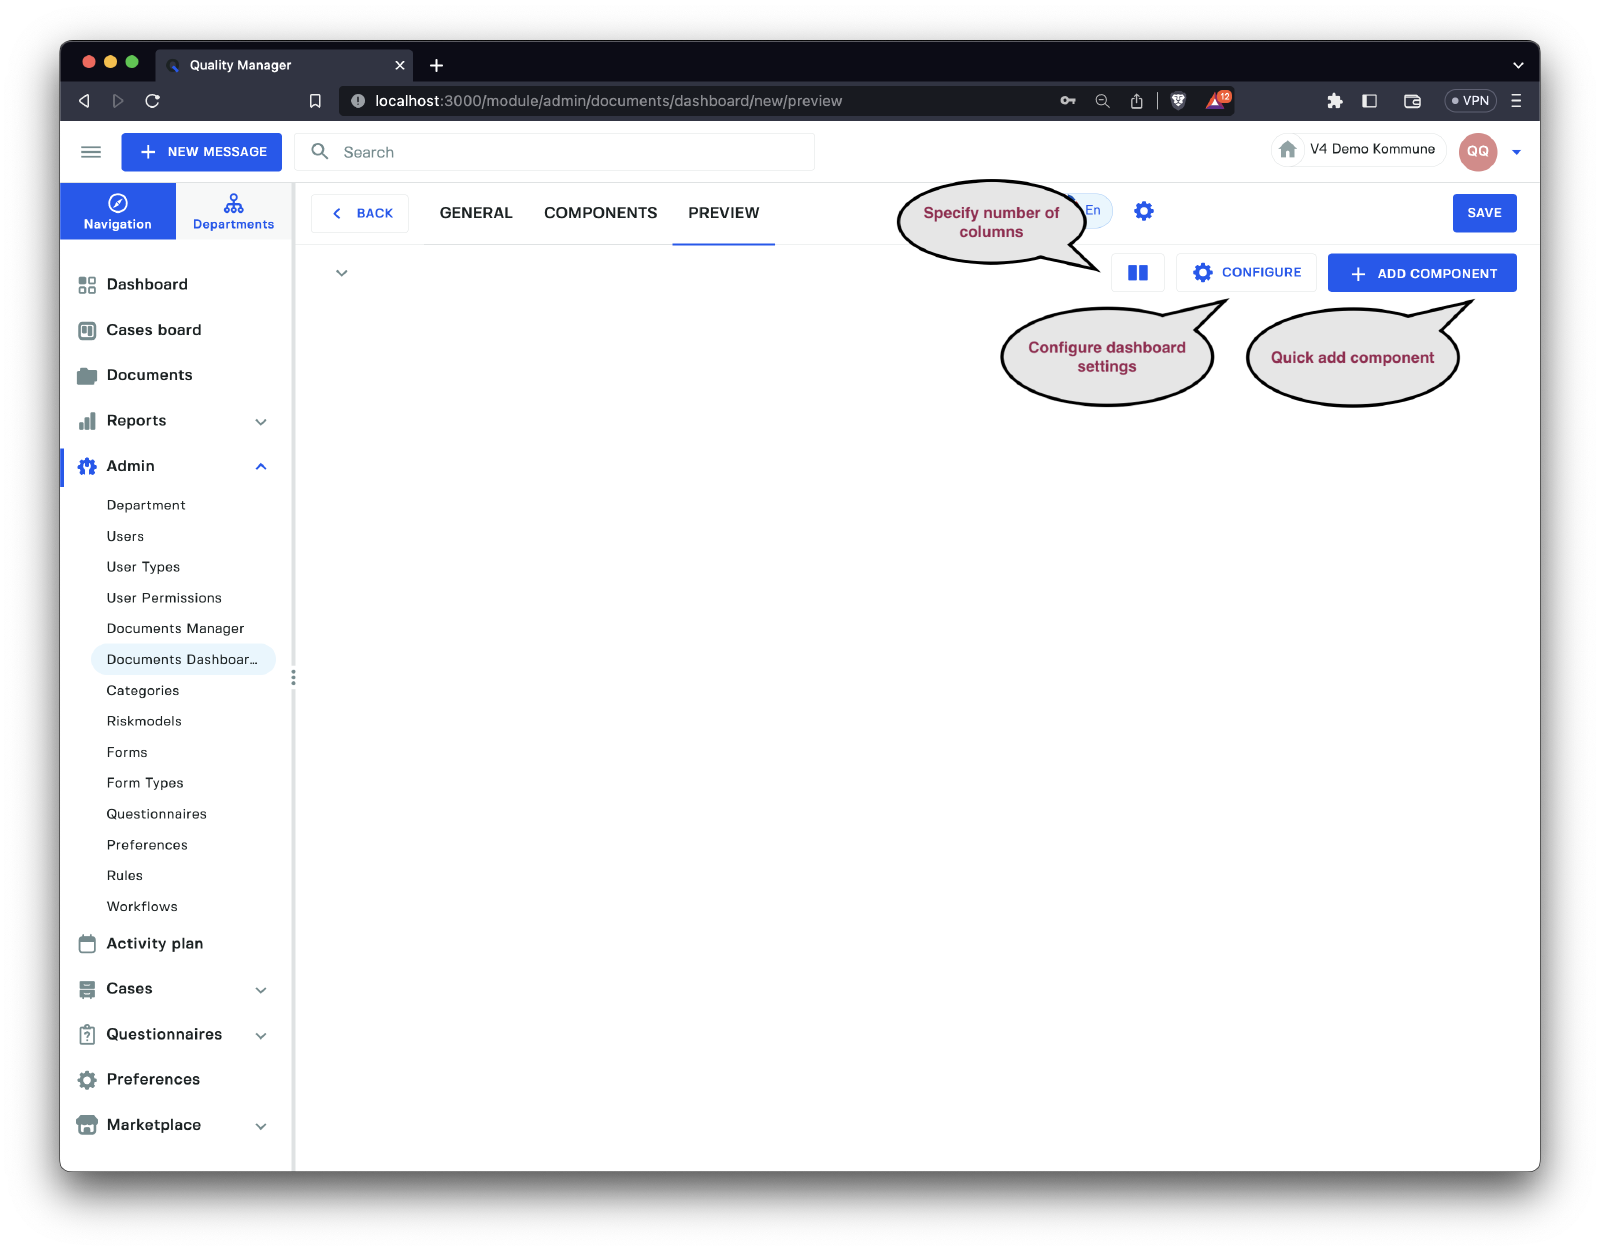Click the two-column layout icon
Screen dimensions: 1600x1251
point(1137,273)
